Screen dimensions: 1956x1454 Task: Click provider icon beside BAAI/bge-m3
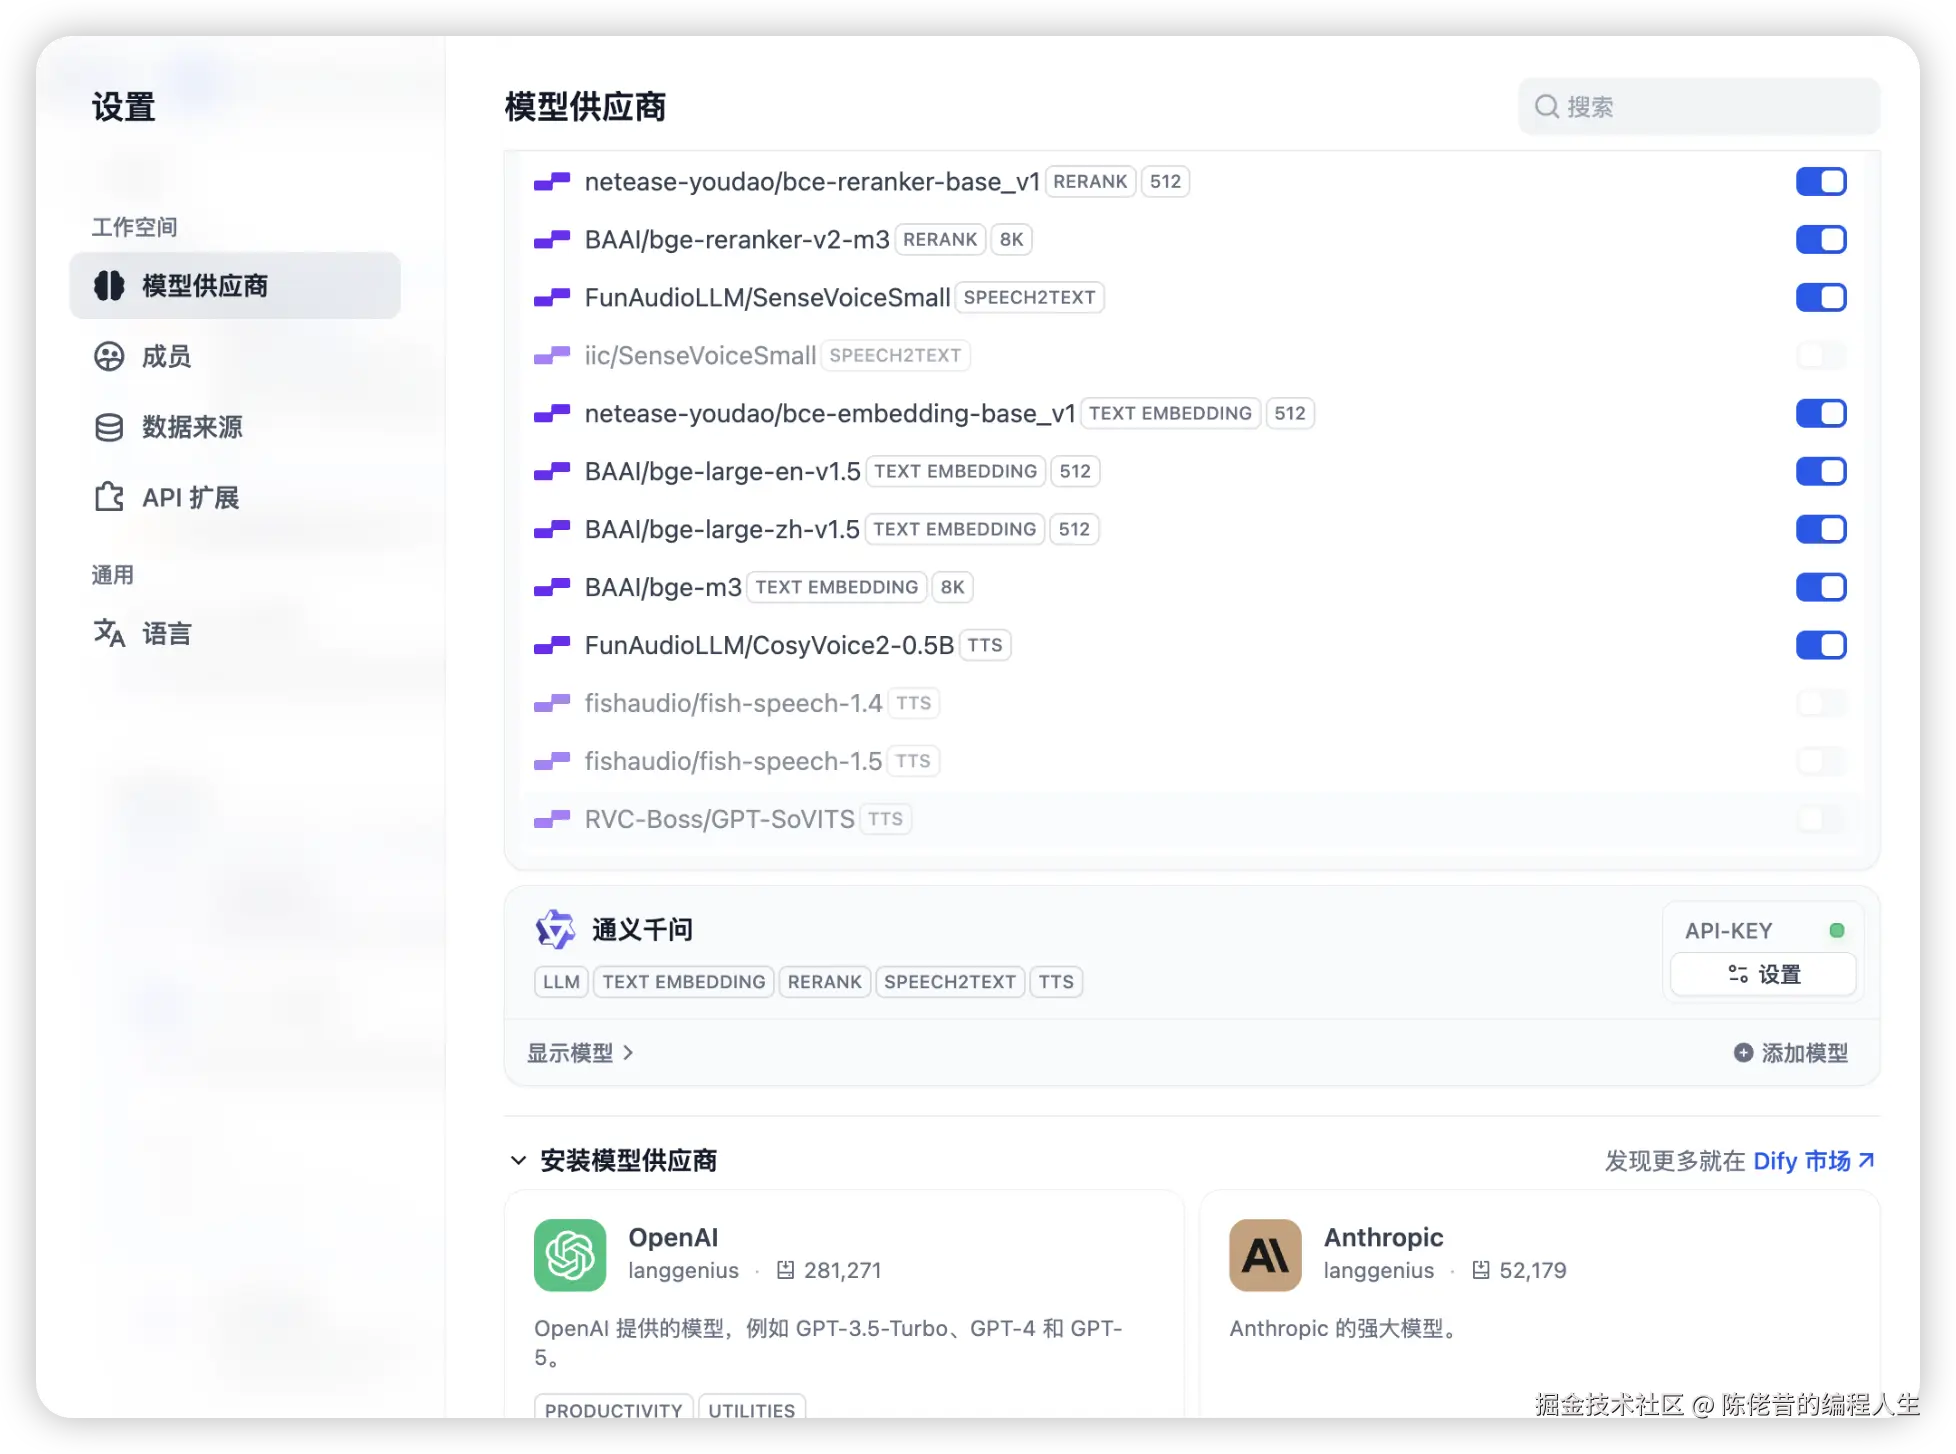tap(552, 588)
